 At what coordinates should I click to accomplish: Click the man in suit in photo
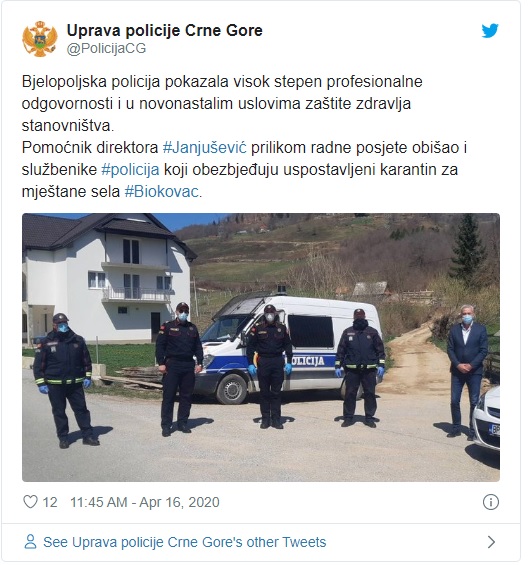pos(466,372)
